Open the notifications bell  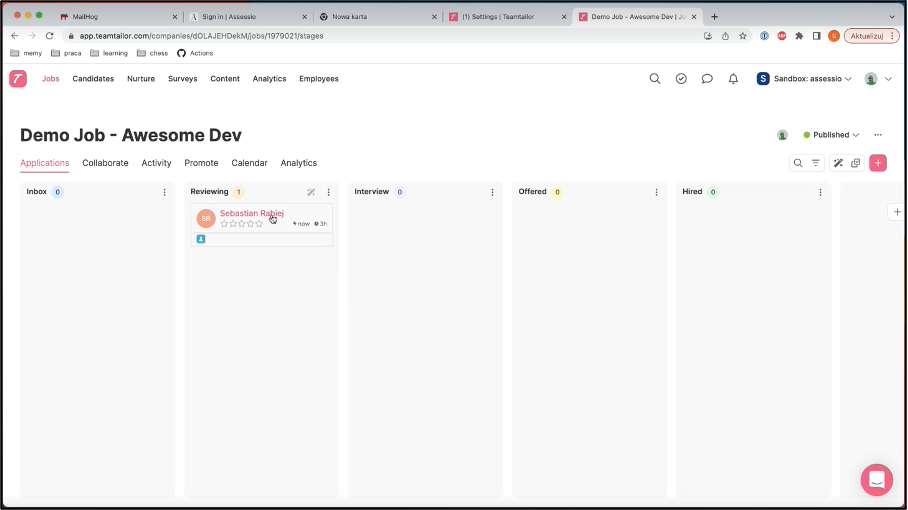(x=733, y=79)
